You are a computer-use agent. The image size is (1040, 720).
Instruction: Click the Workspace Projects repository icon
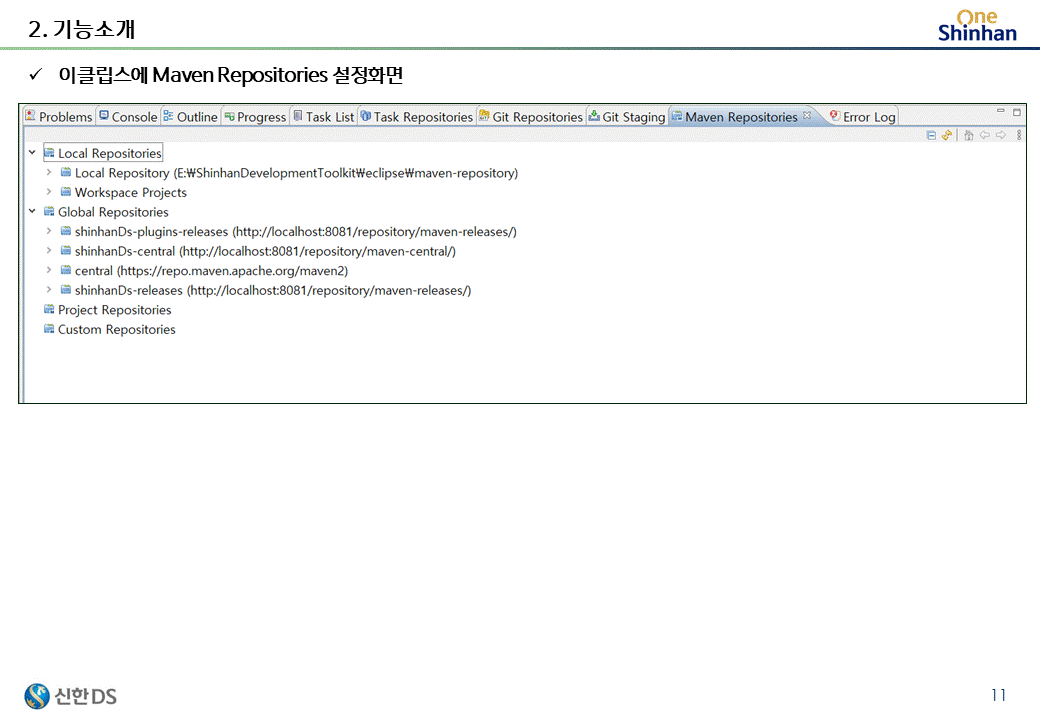pos(66,192)
